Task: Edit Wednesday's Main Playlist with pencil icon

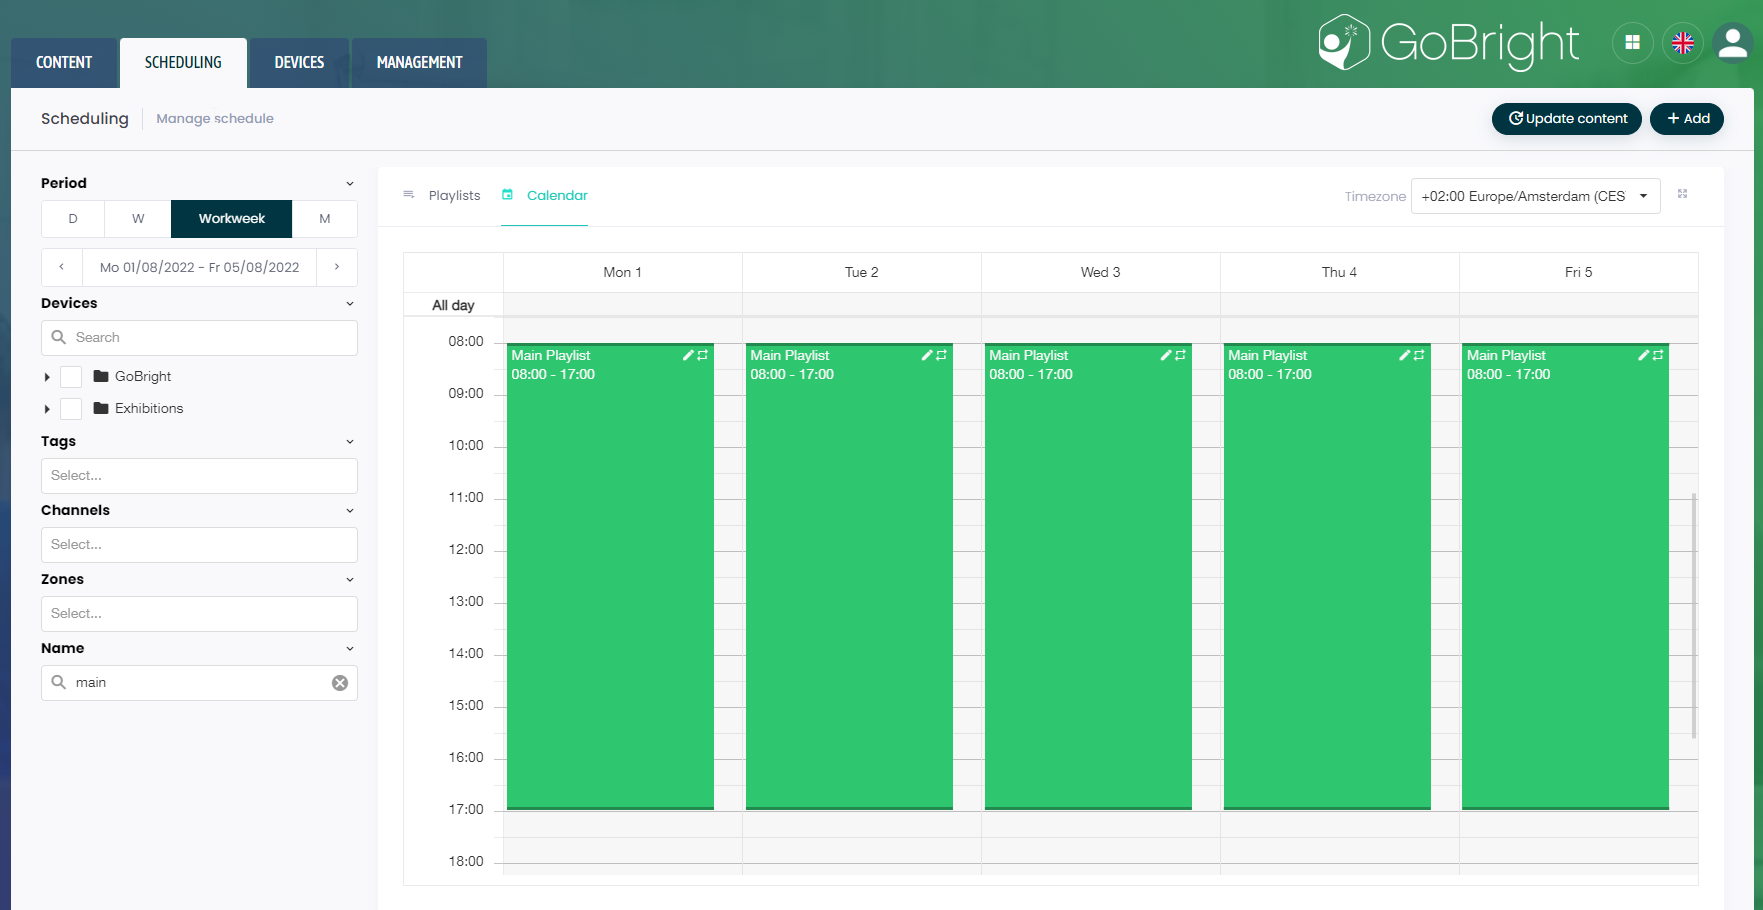Action: tap(1166, 355)
